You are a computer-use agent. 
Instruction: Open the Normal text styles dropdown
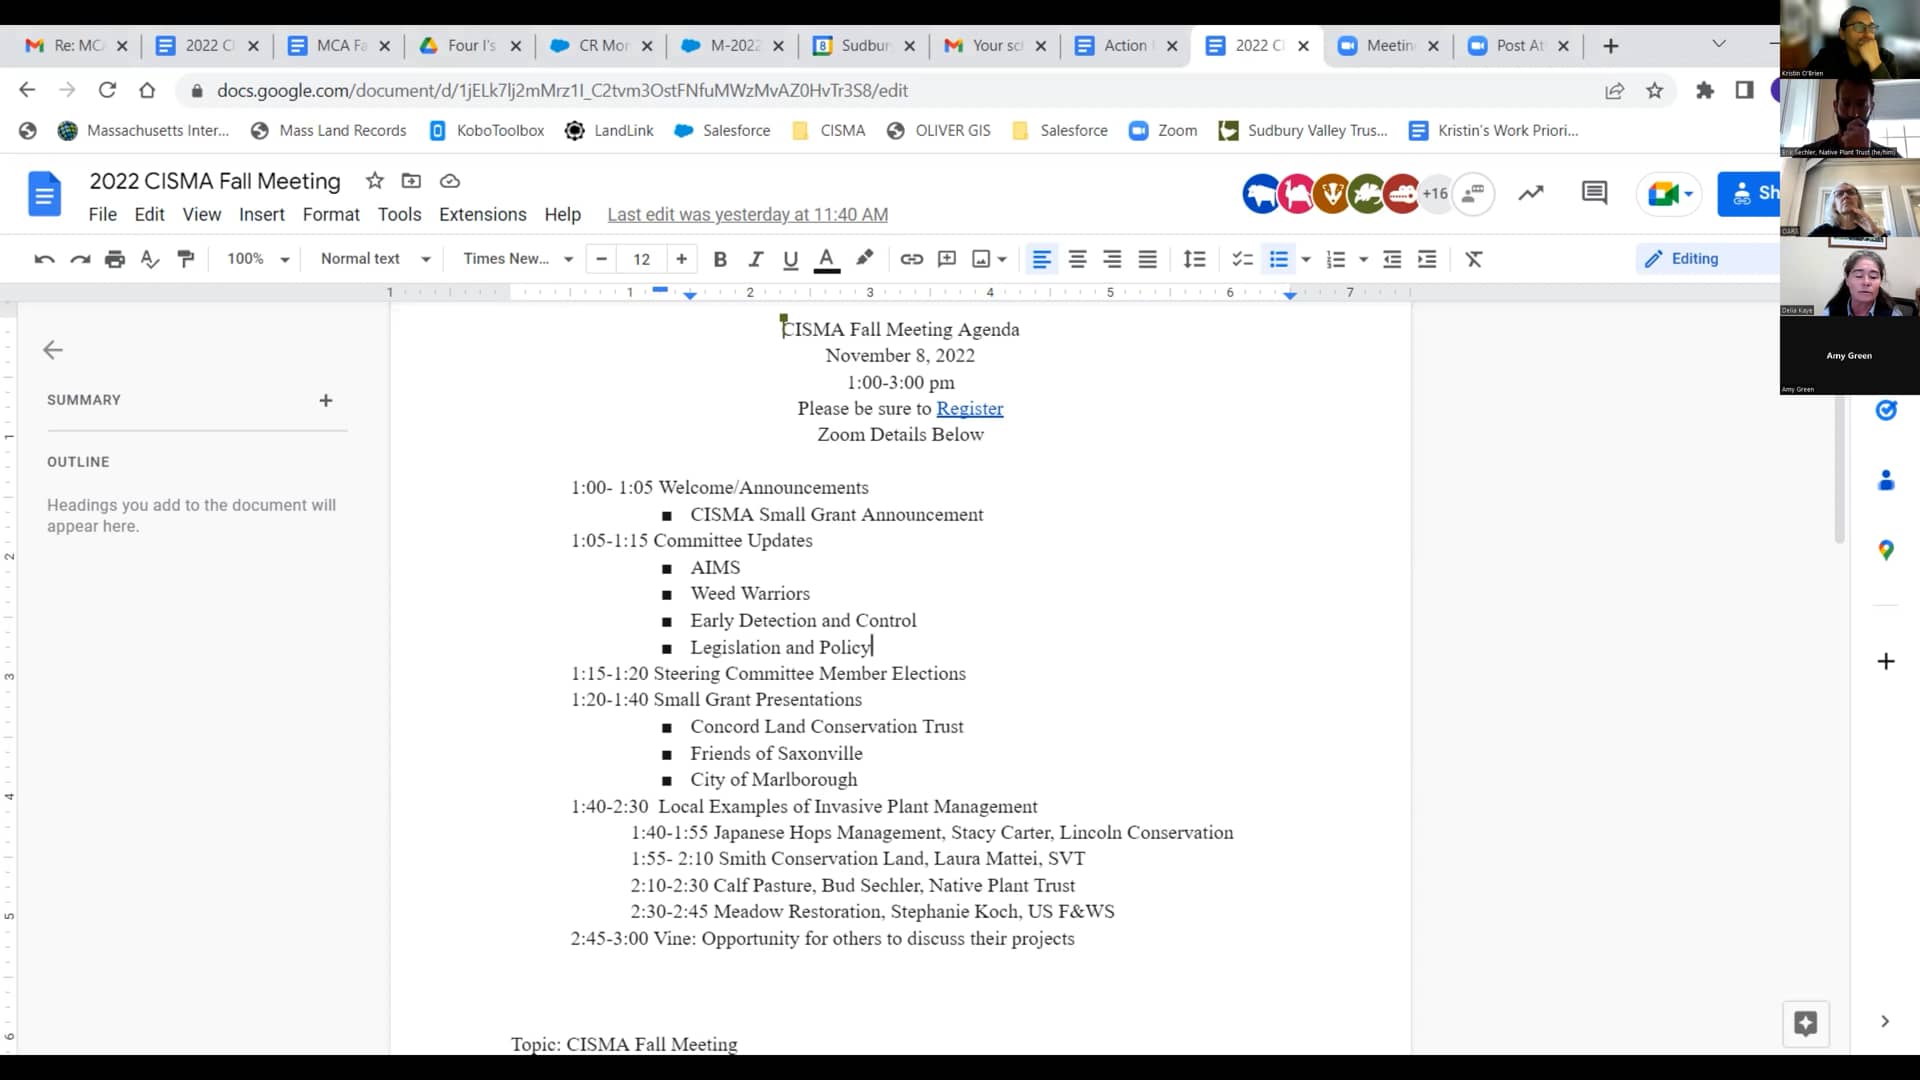[x=374, y=259]
